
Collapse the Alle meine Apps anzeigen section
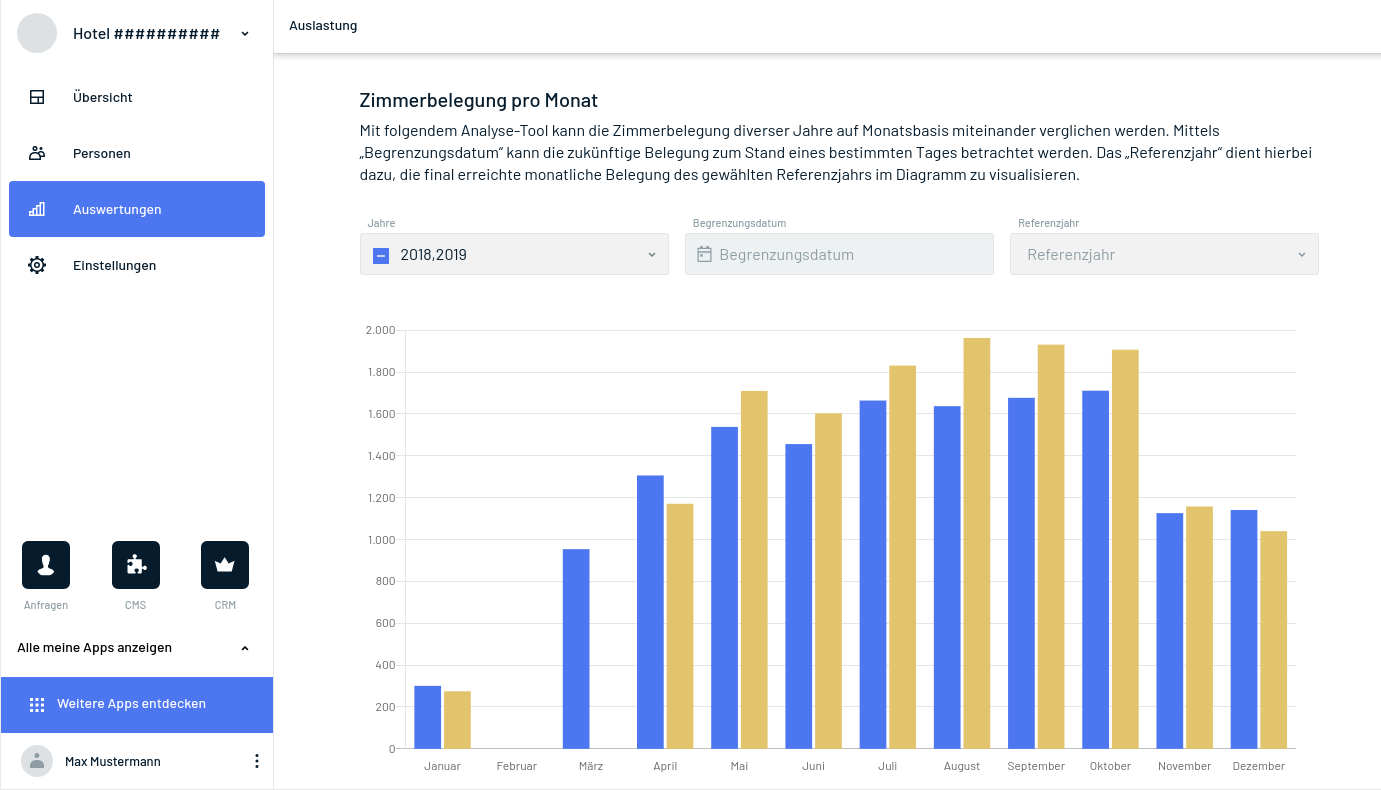(245, 648)
